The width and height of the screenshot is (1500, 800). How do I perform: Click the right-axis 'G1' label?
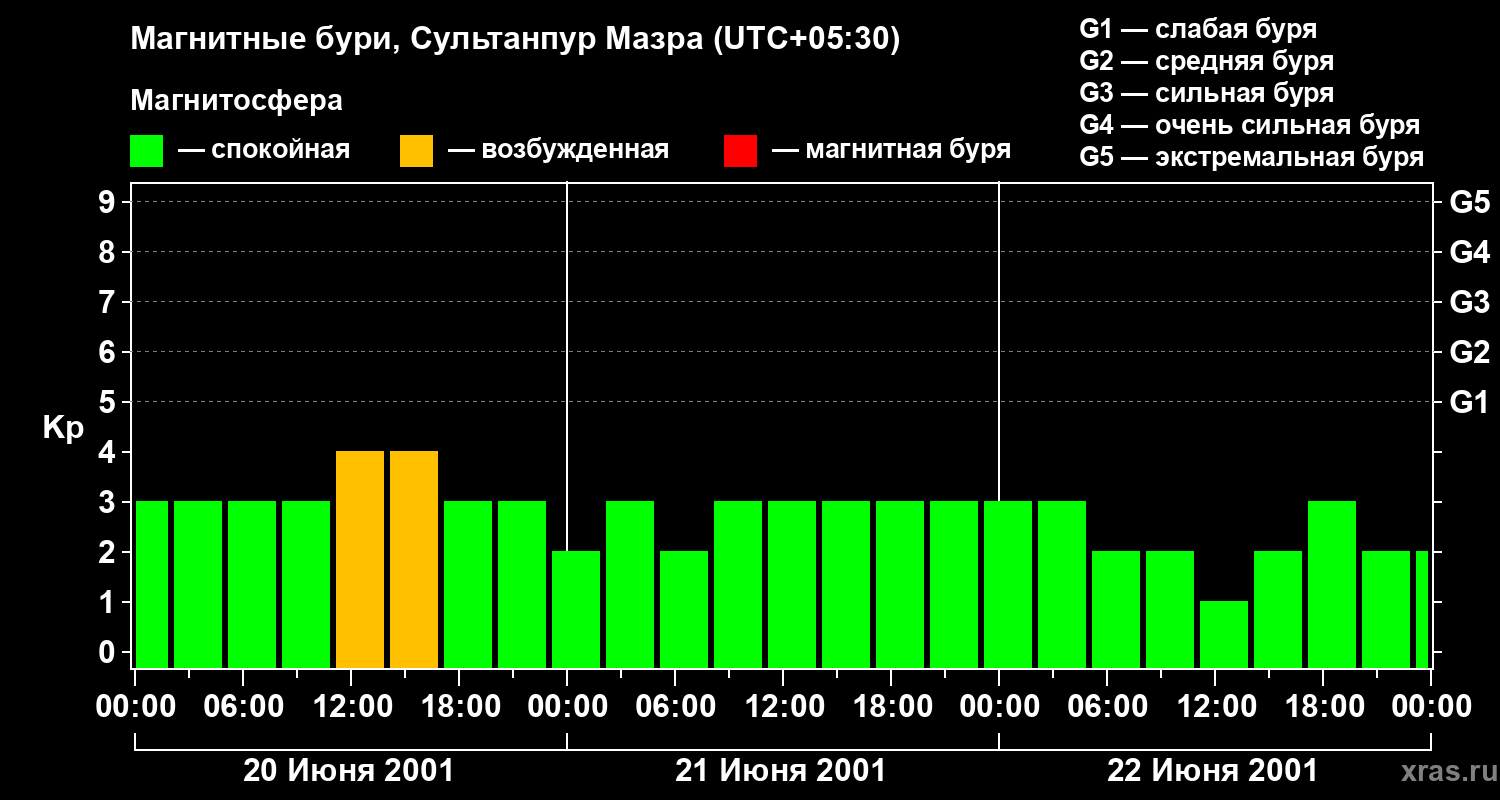[1469, 402]
